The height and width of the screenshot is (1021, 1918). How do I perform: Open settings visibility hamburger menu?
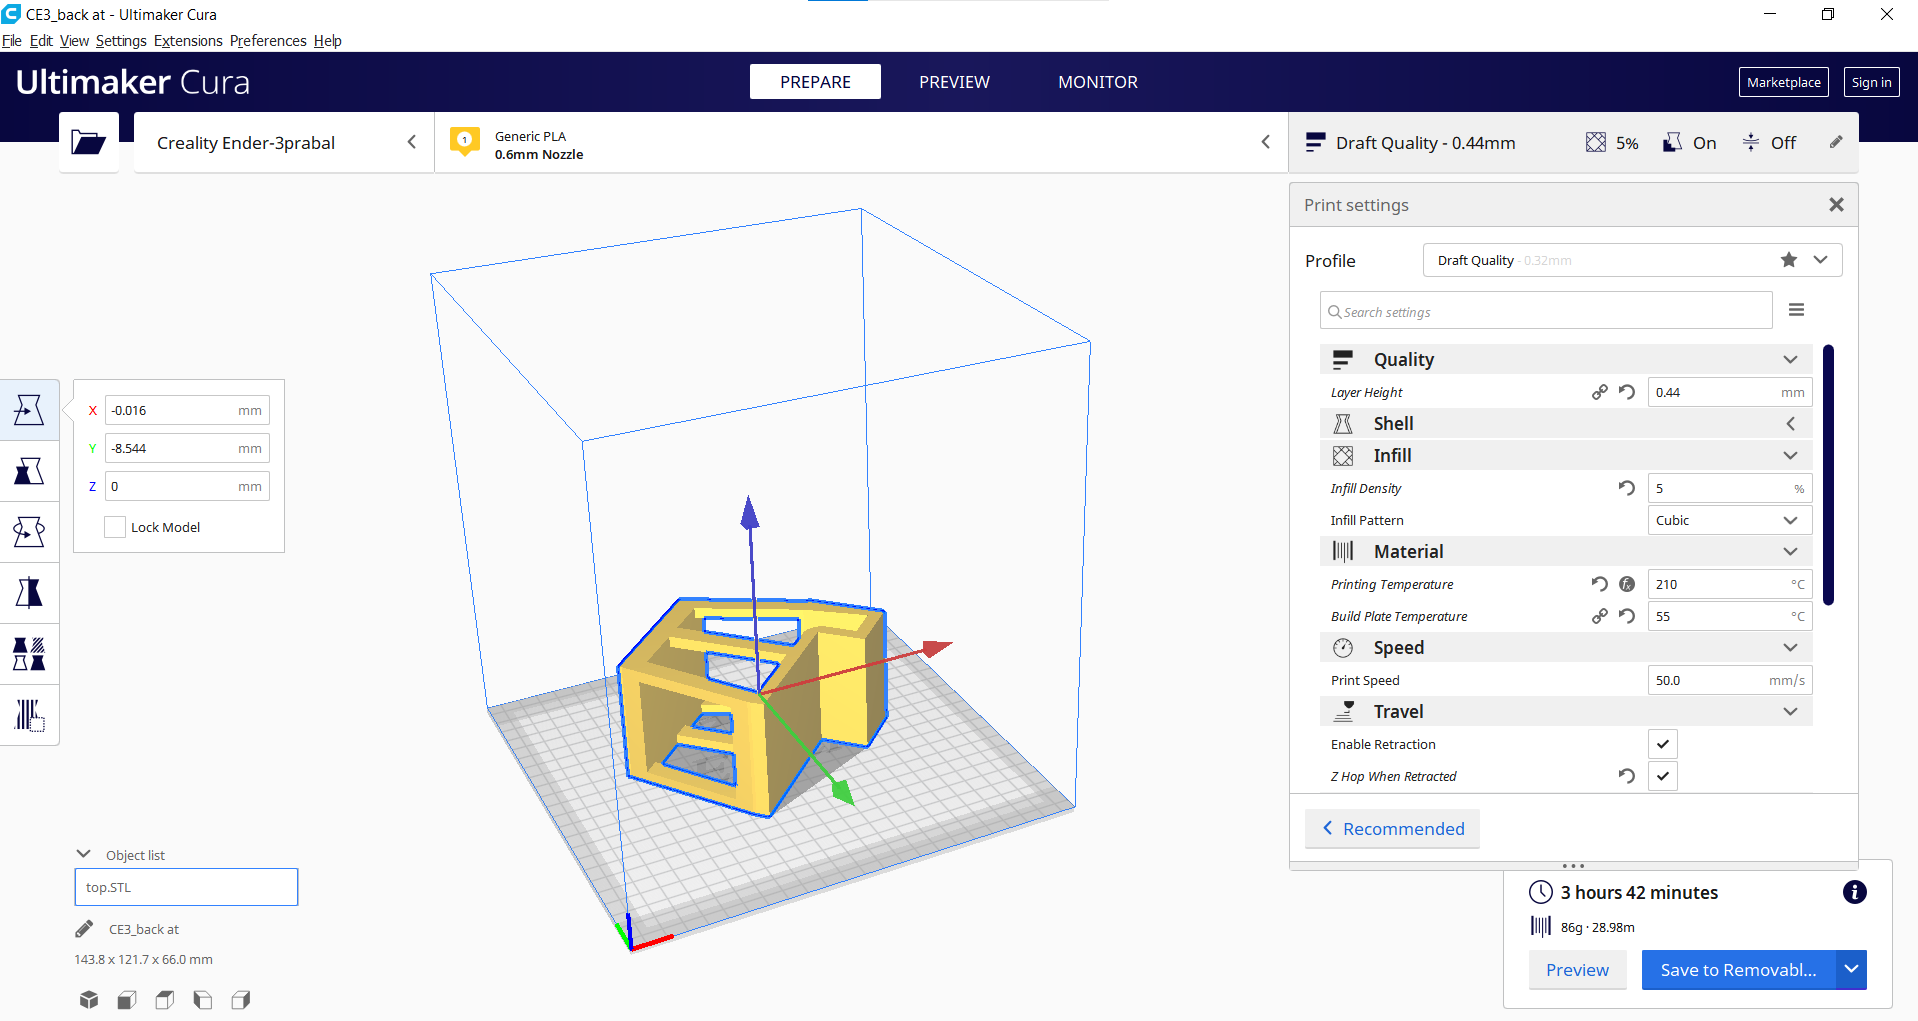point(1797,310)
